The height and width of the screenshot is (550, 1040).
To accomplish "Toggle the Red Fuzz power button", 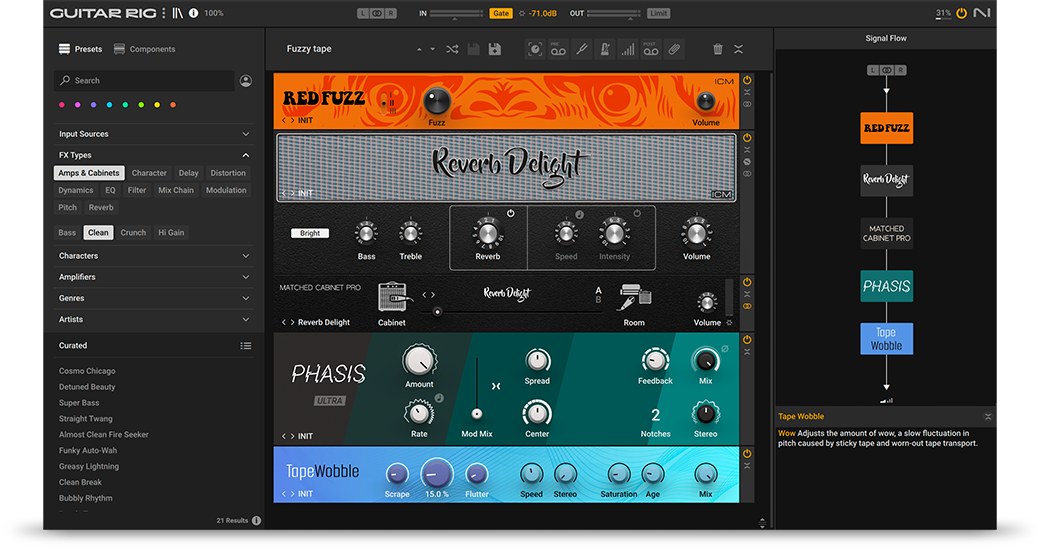I will pyautogui.click(x=747, y=80).
